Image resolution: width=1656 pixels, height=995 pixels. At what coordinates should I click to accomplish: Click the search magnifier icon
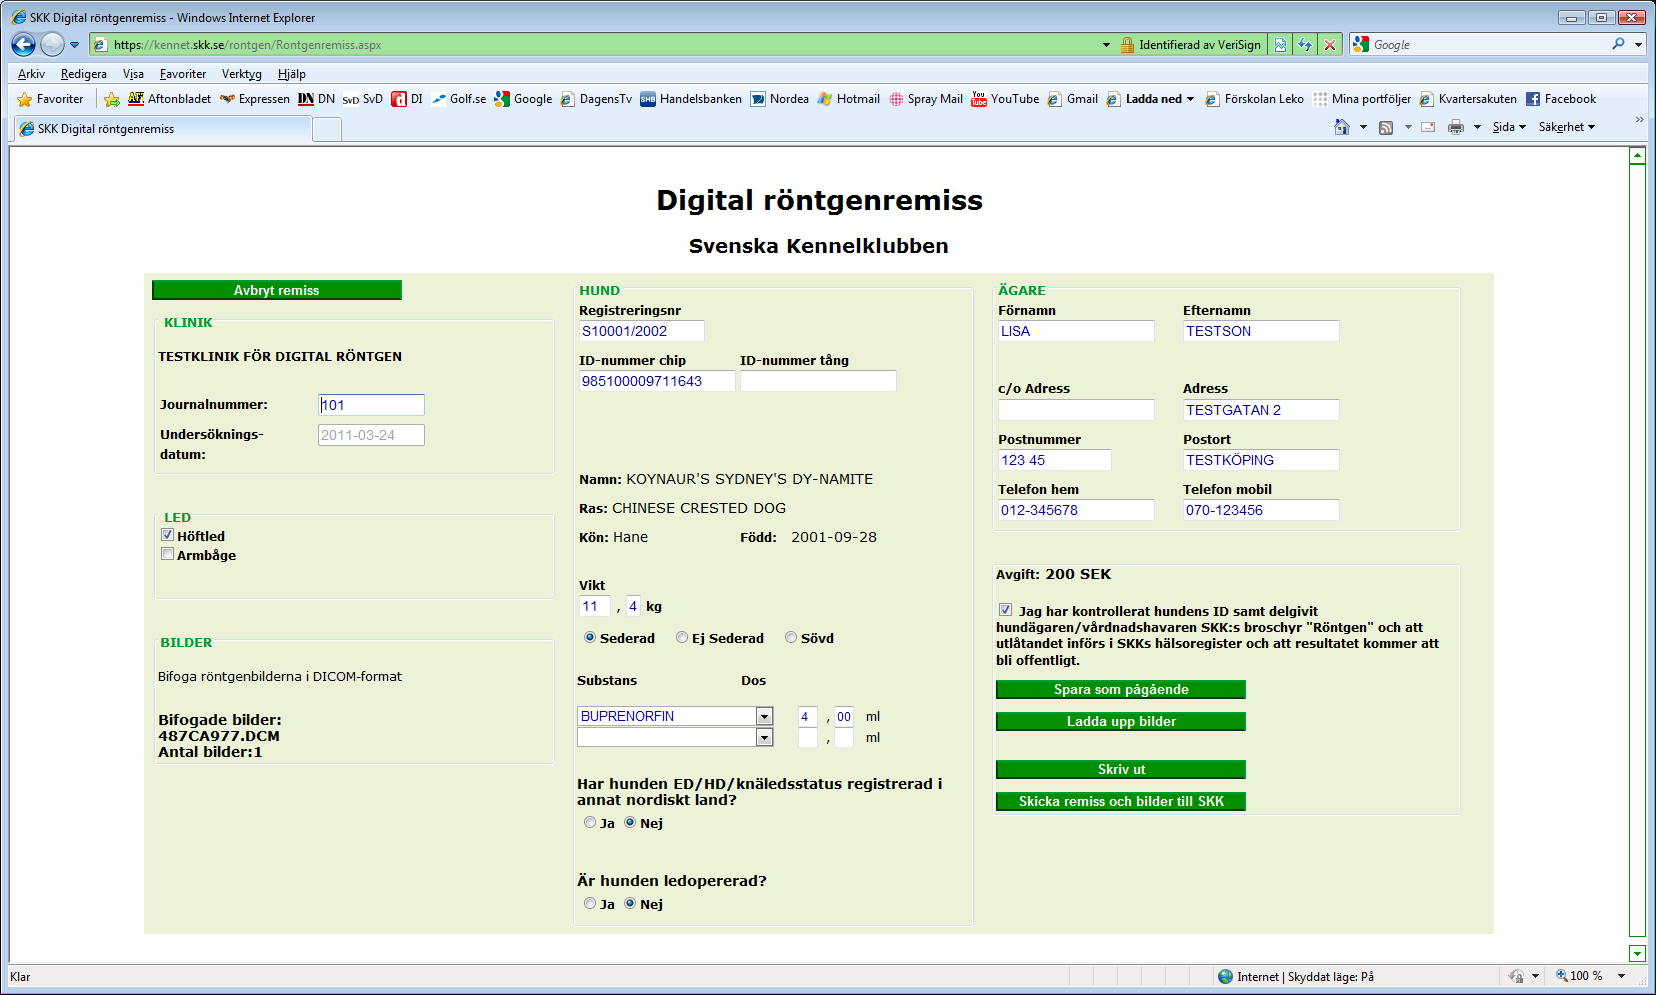(1618, 44)
